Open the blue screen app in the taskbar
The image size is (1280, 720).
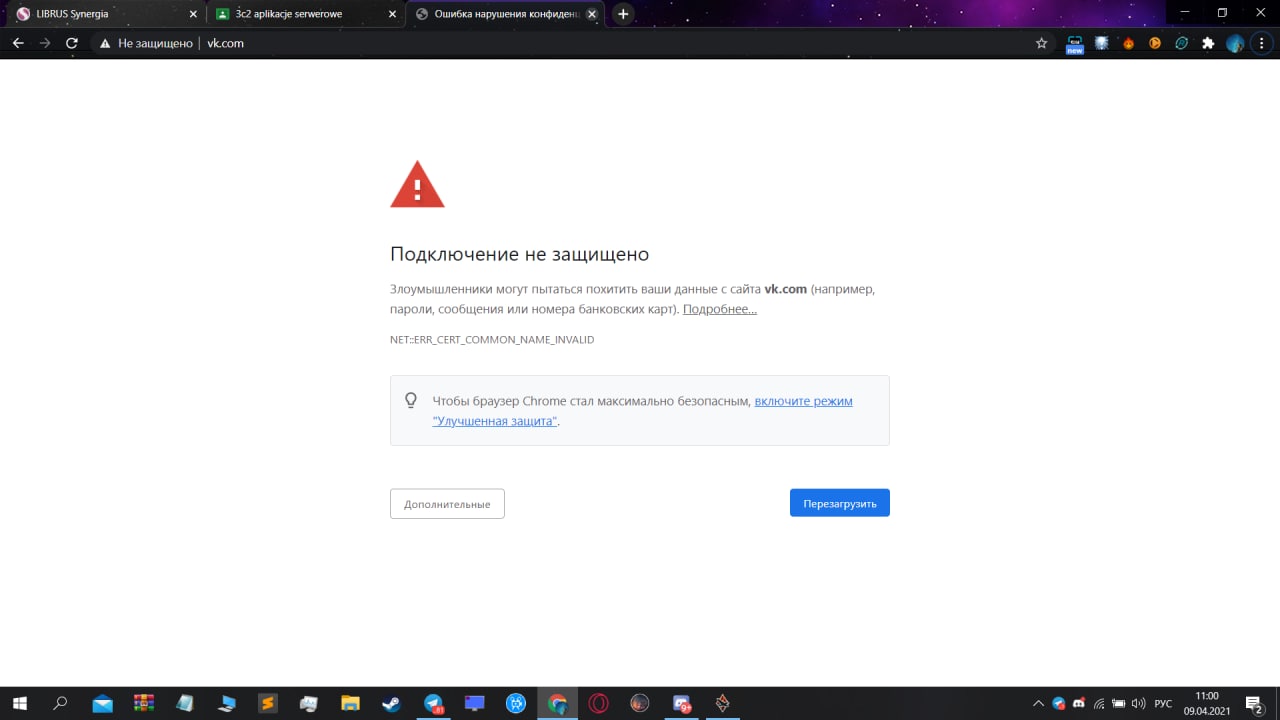coord(474,703)
